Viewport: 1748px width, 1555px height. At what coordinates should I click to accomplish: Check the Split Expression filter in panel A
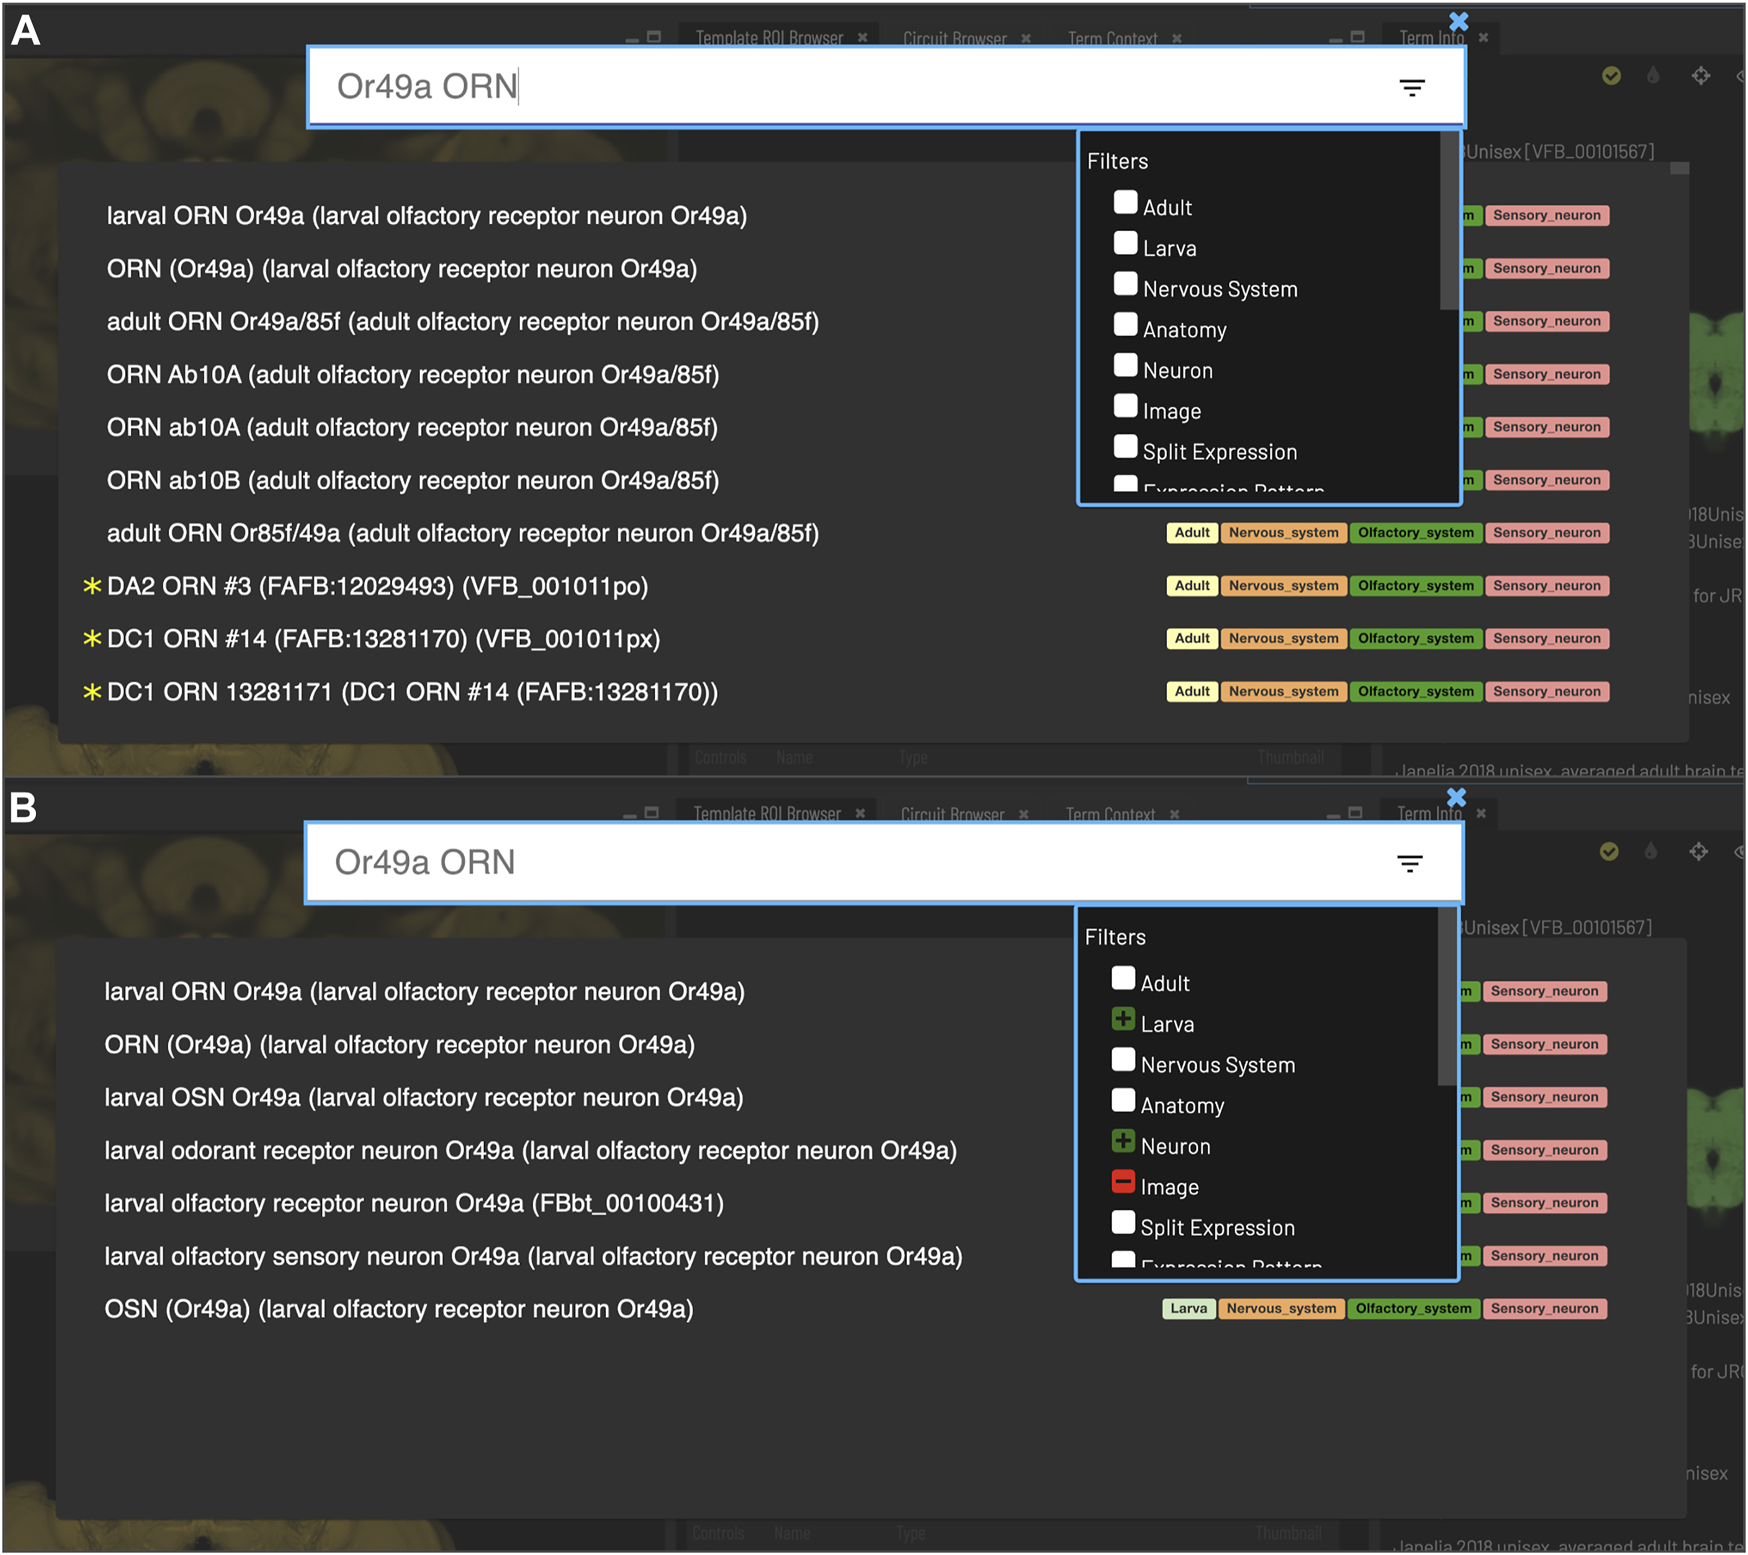tap(1125, 447)
